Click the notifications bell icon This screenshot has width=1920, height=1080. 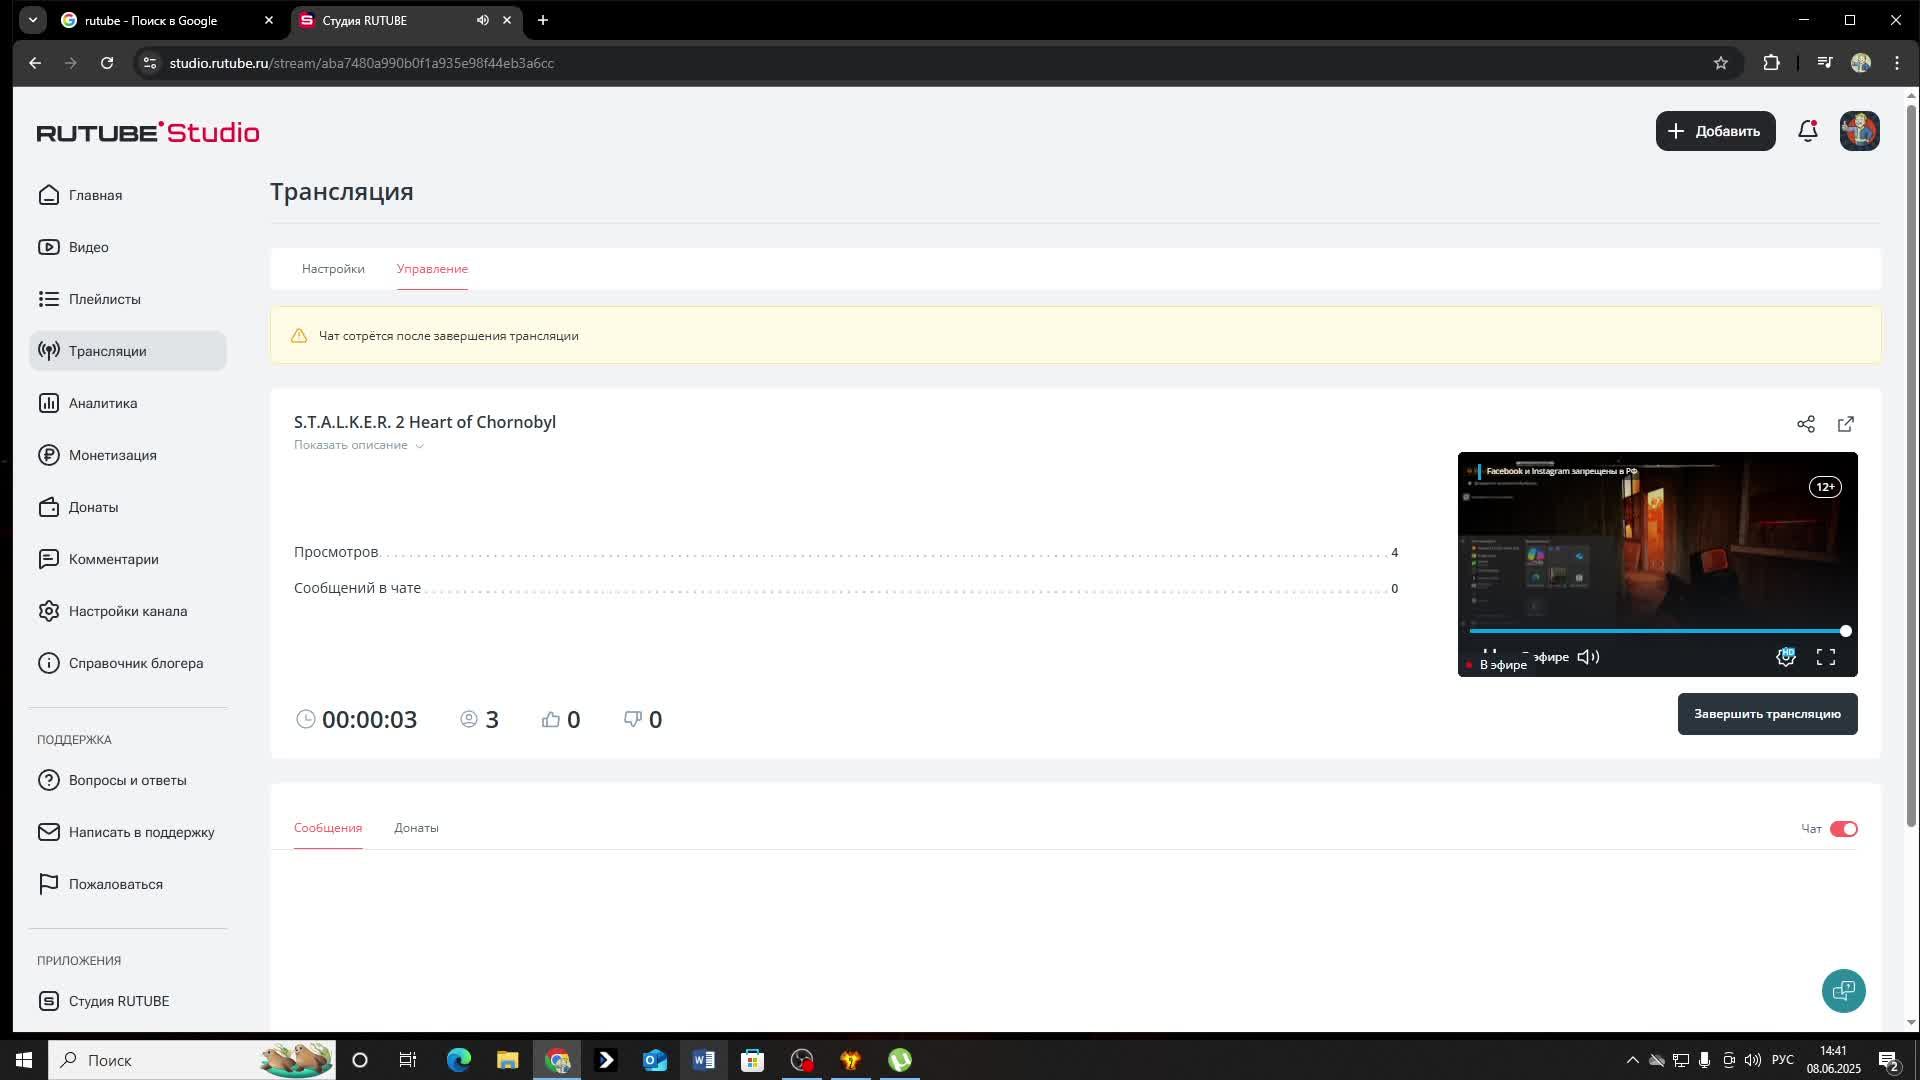click(1807, 131)
